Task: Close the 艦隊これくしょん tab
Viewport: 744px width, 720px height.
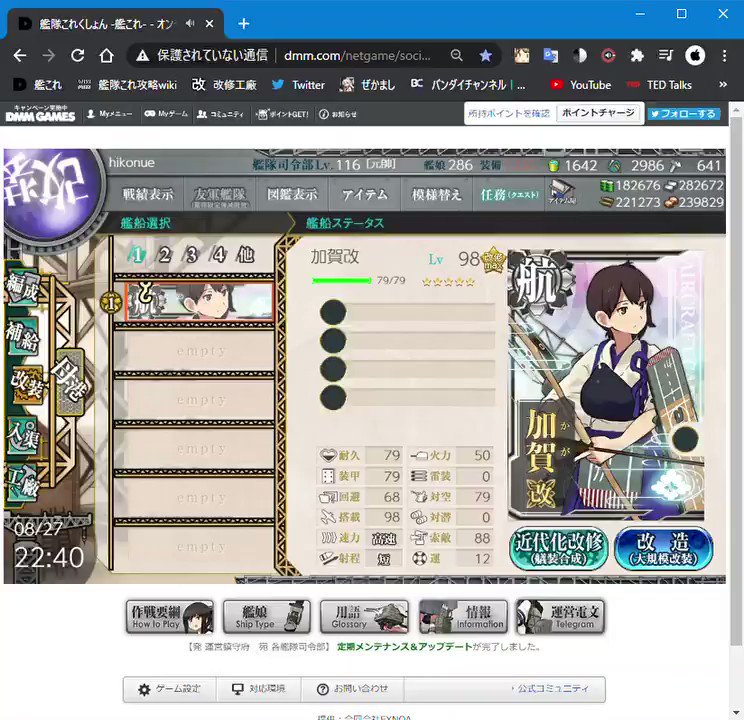Action: click(x=209, y=23)
